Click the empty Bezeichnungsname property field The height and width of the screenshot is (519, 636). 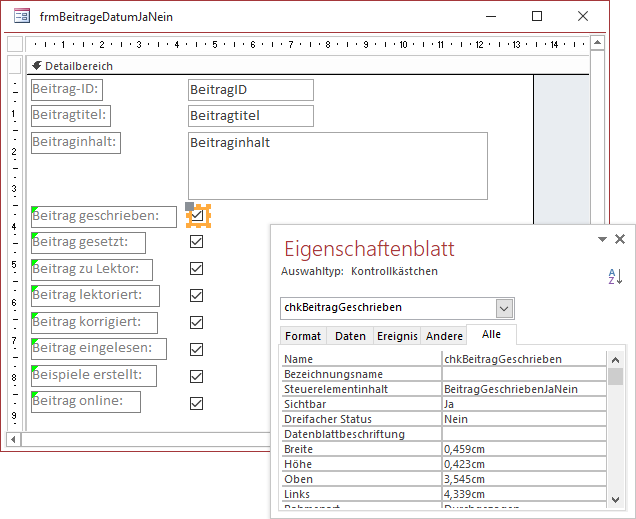coord(524,374)
